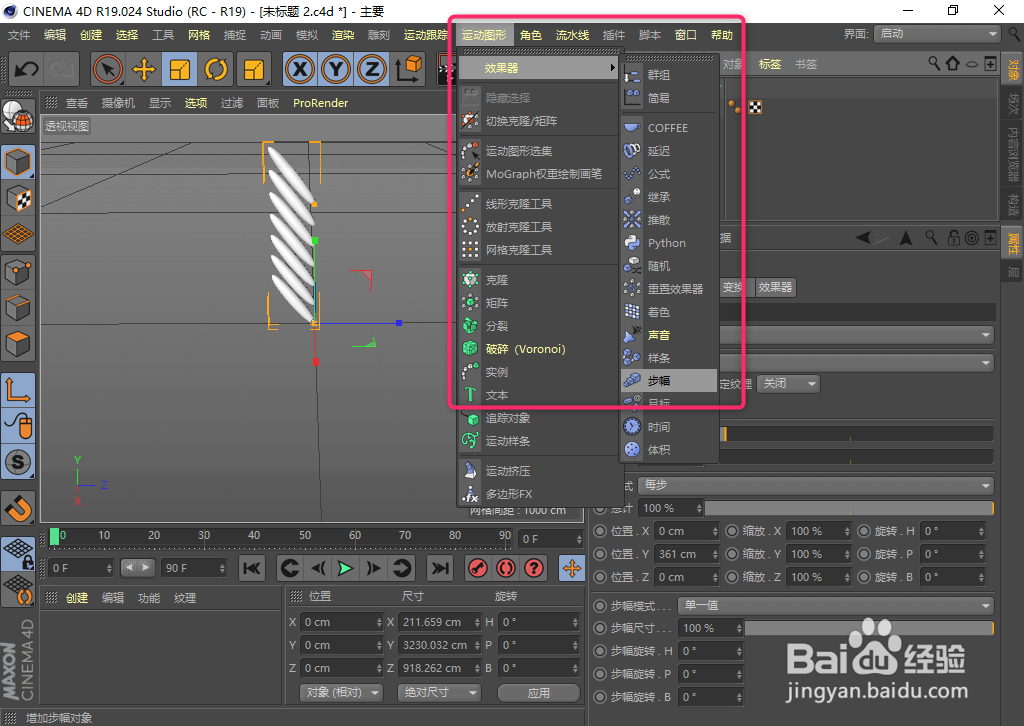Choose Sound effector in submenu
Viewport: 1024px width, 726px height.
(669, 335)
